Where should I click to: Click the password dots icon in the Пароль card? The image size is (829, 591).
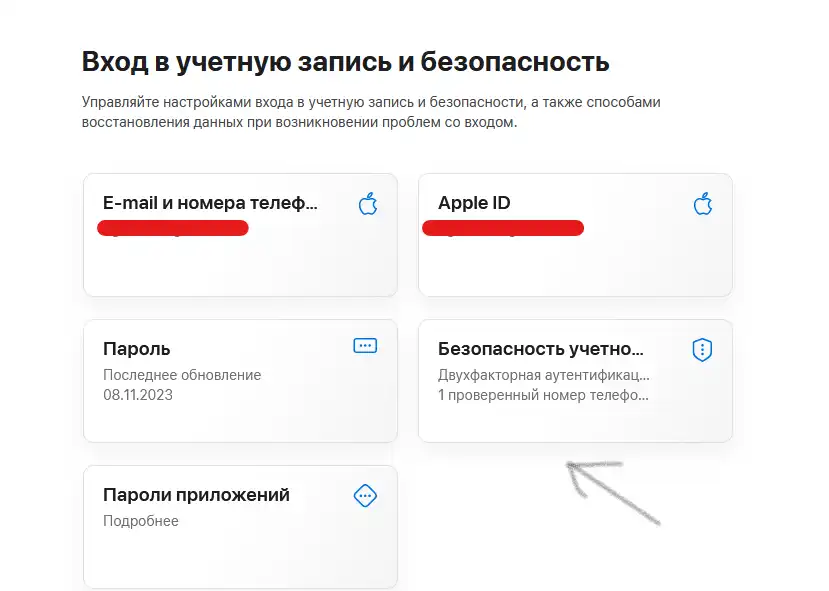click(365, 346)
